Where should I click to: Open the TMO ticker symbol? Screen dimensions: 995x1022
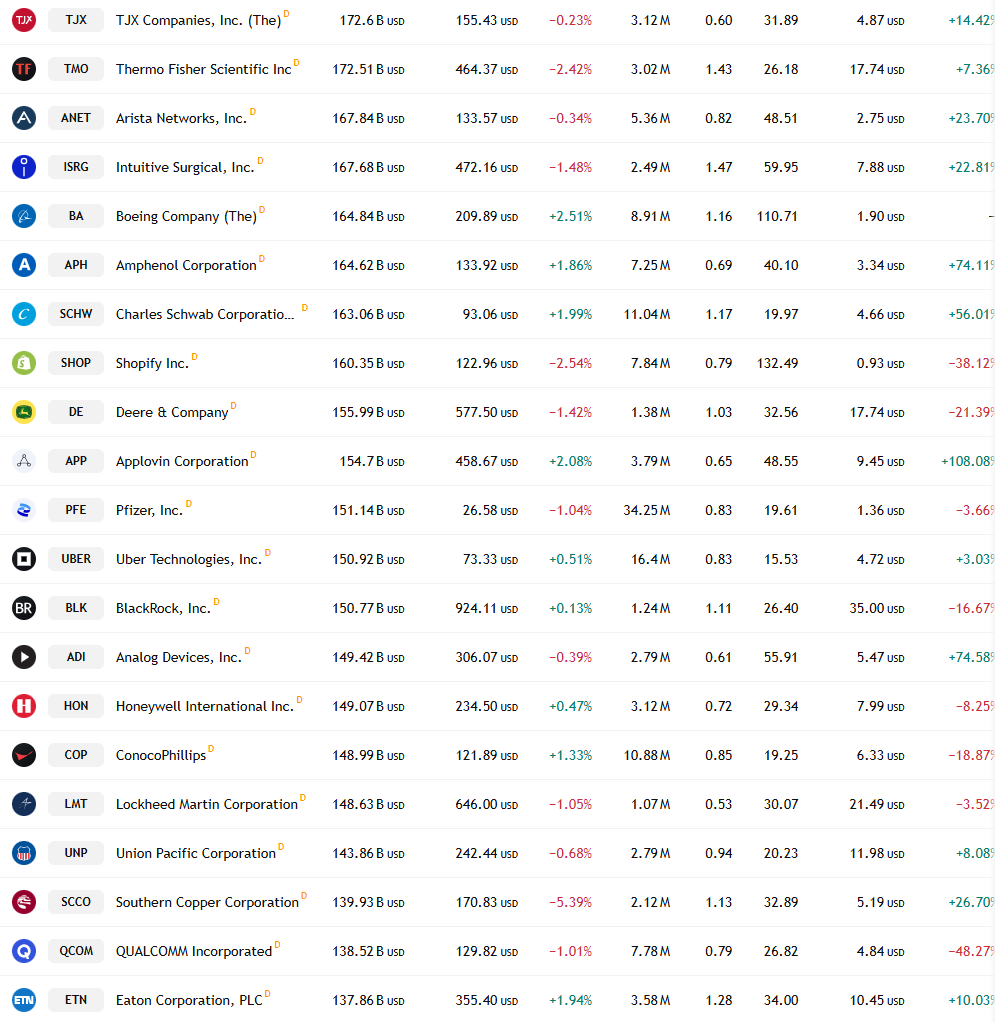76,68
